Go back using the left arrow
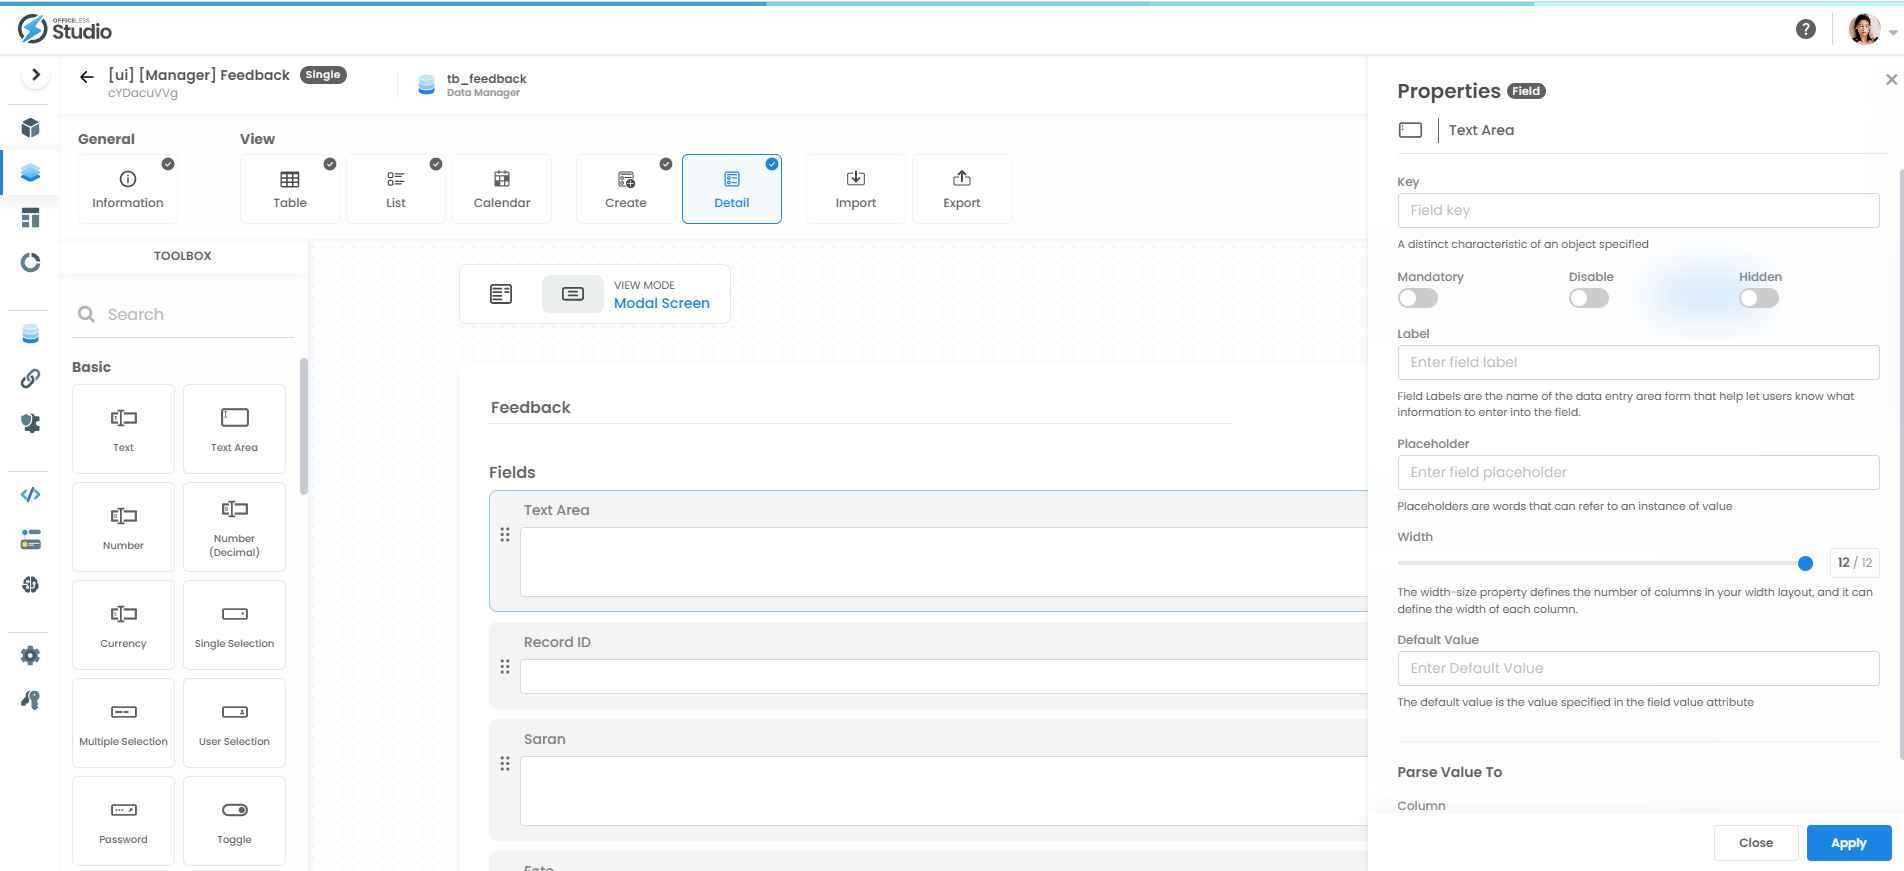 pos(87,76)
